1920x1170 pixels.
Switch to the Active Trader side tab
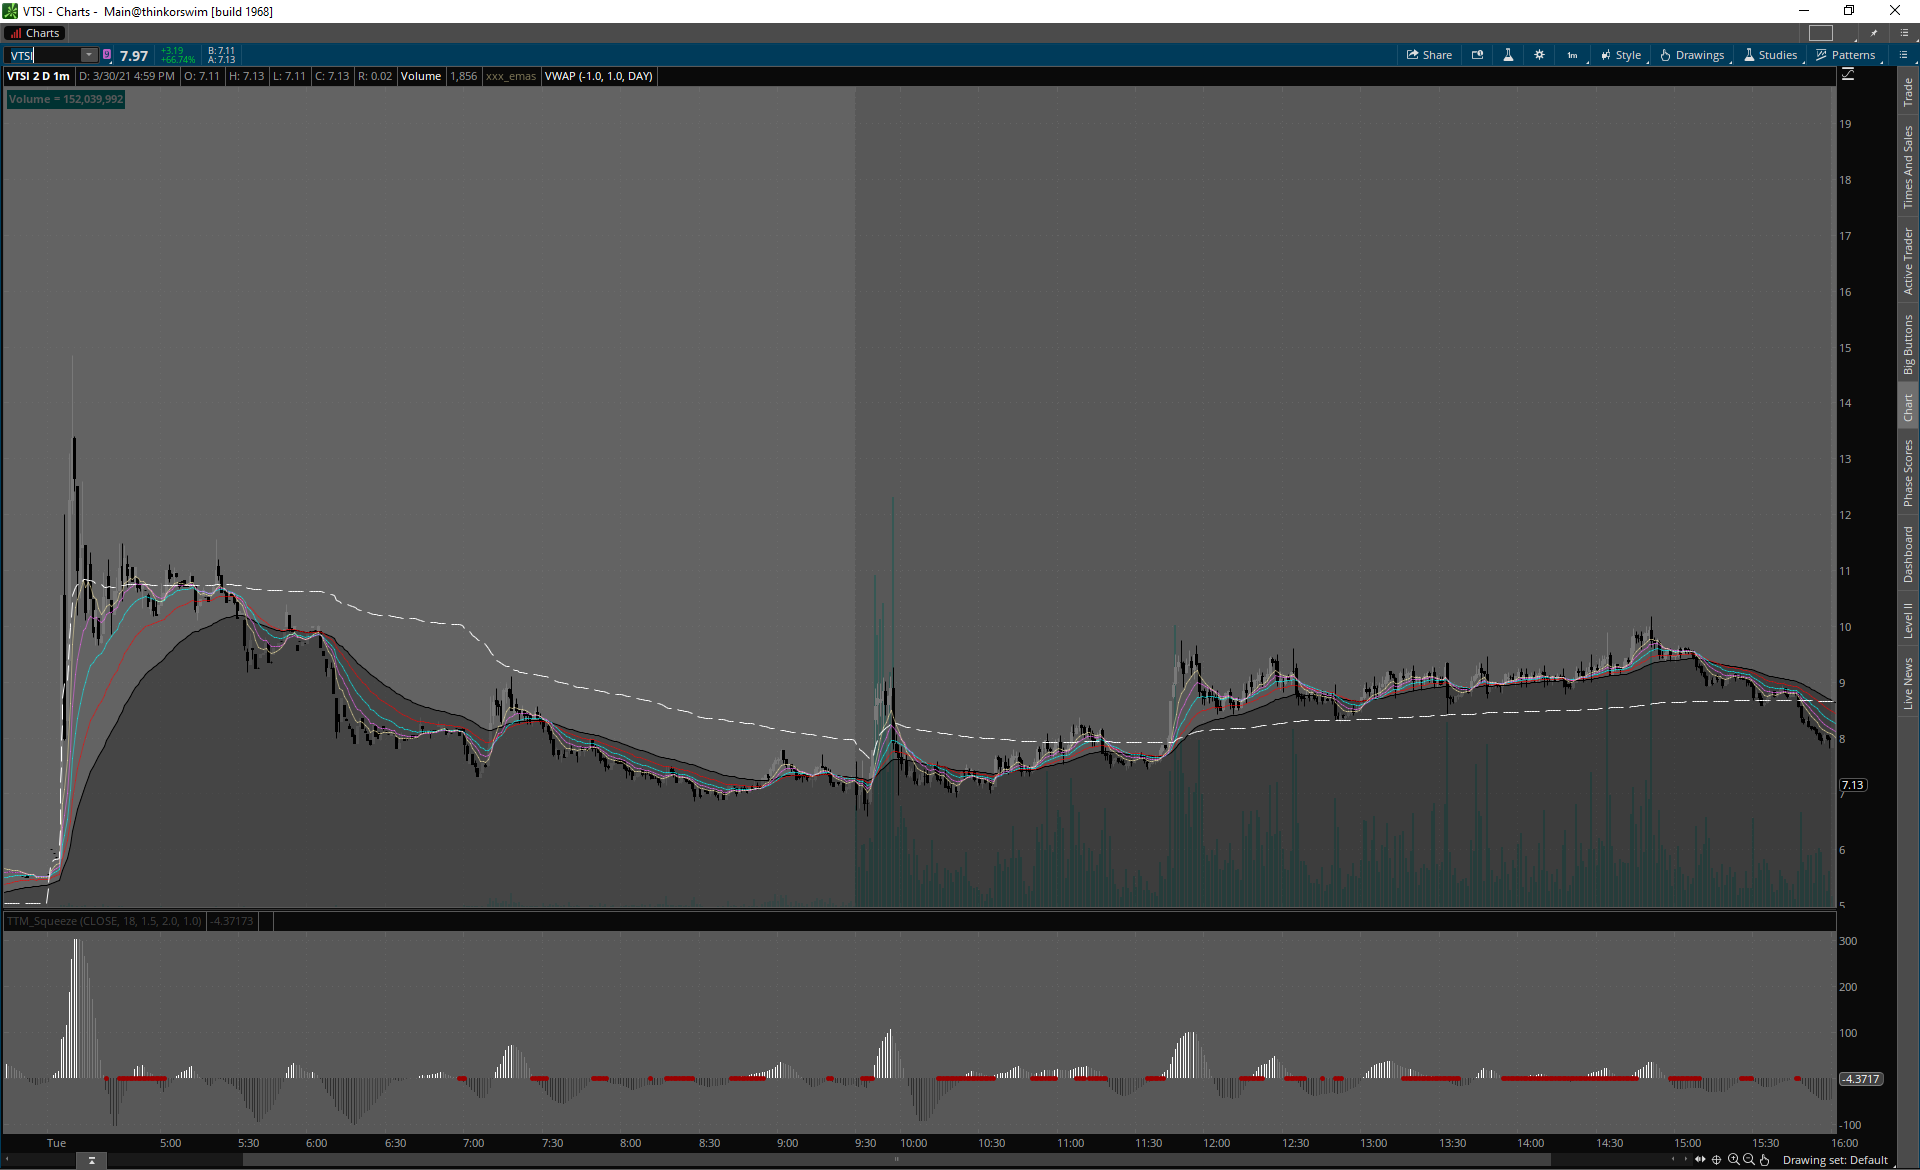point(1908,260)
